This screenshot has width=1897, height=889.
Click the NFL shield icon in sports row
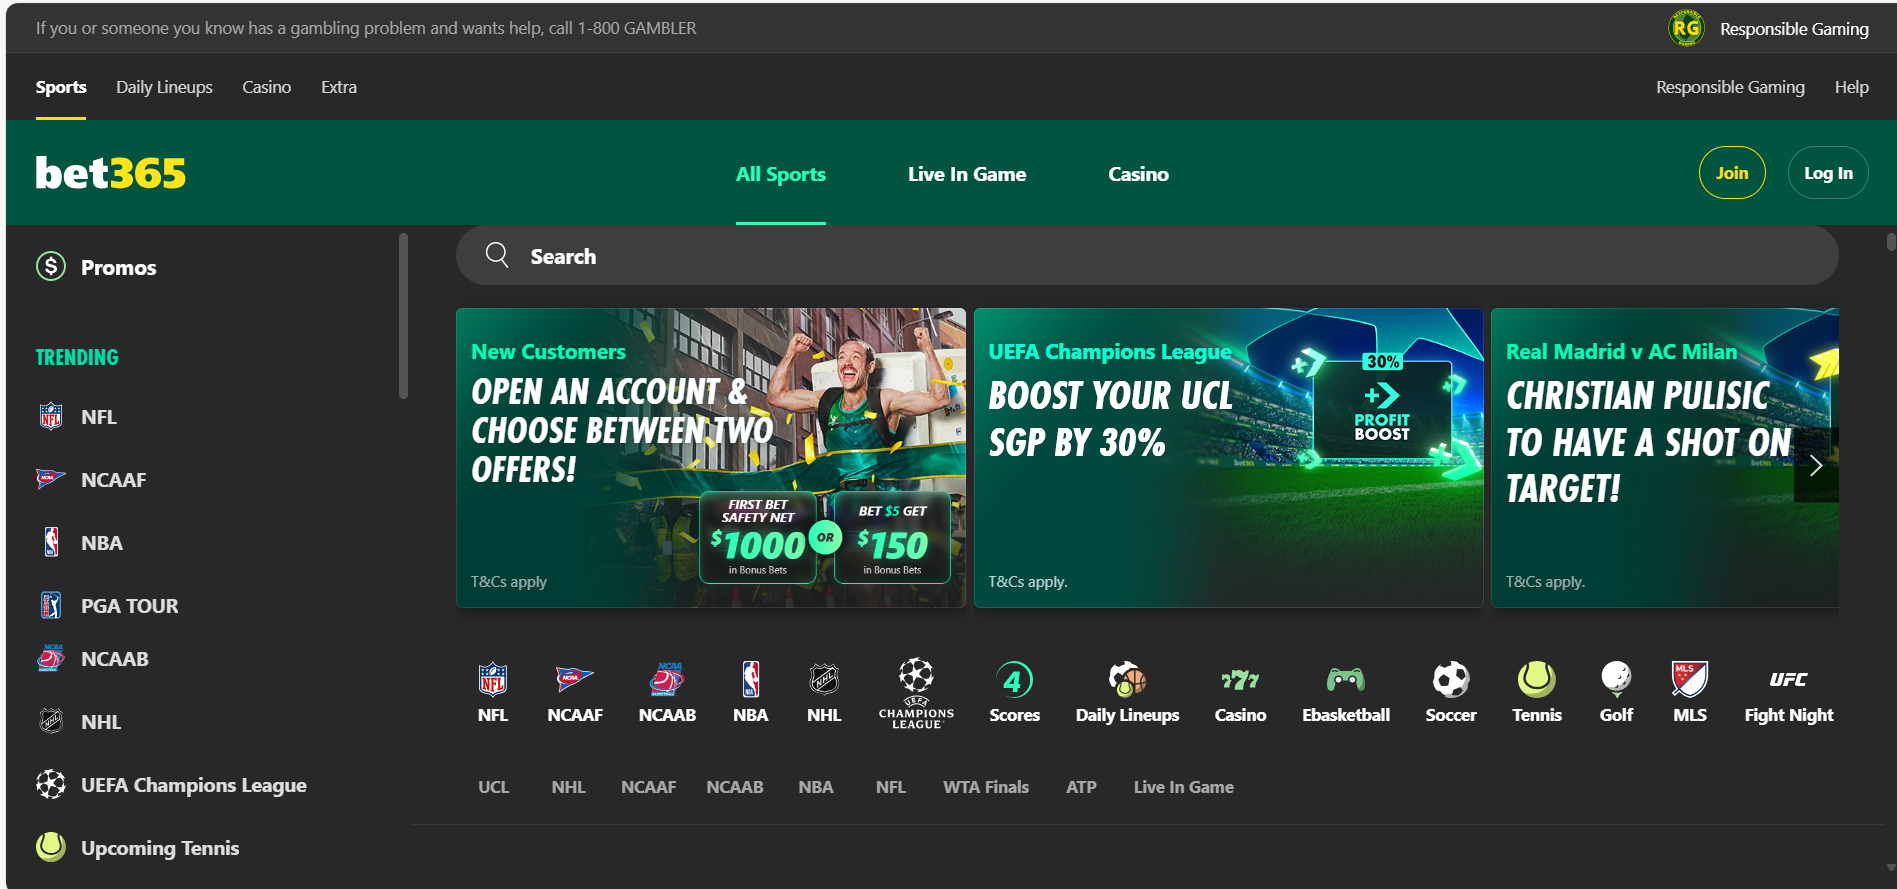click(492, 680)
